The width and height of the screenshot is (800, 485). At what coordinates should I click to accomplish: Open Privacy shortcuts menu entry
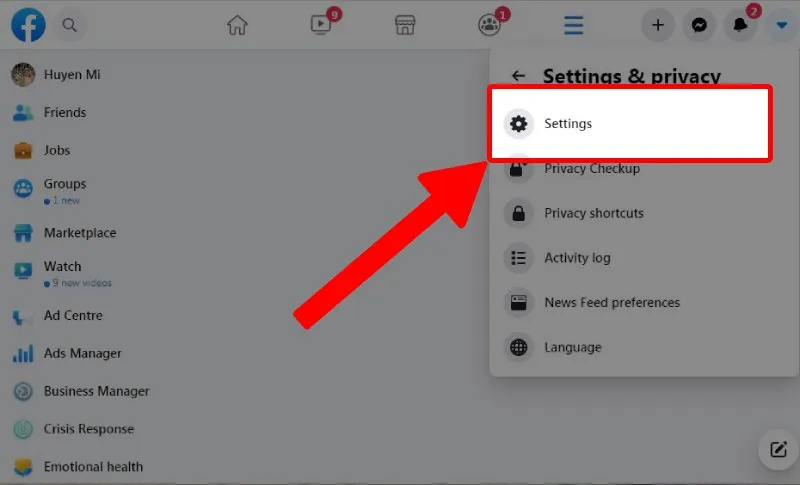[x=593, y=213]
